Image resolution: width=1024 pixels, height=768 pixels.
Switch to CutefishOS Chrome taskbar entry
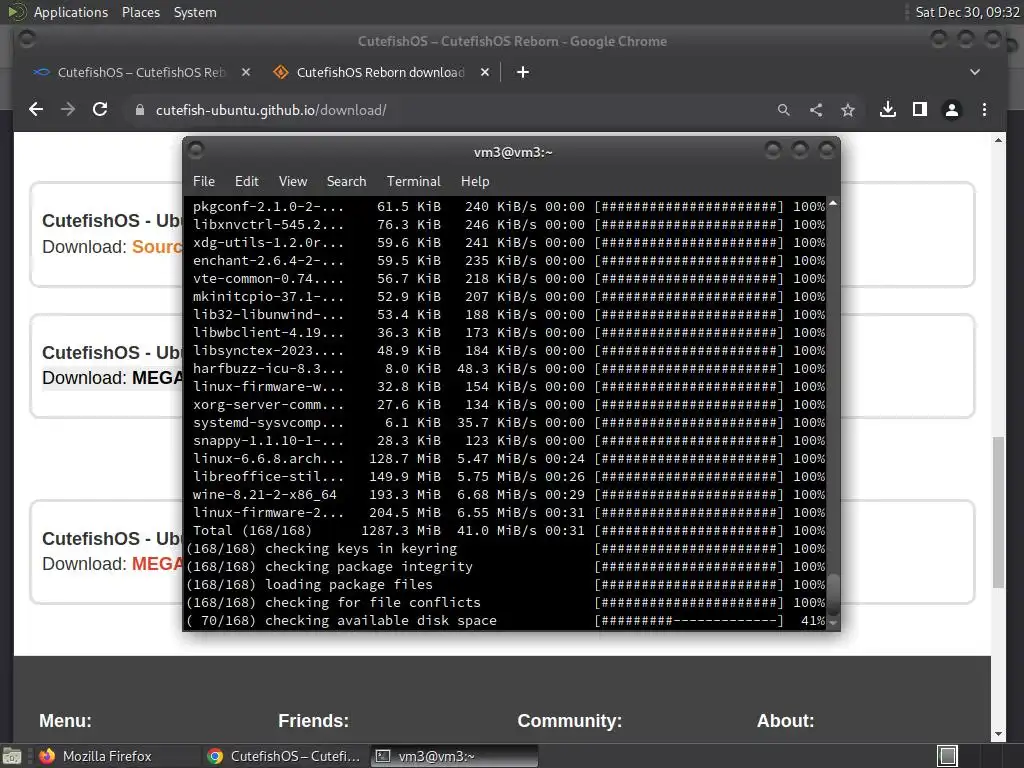(283, 756)
